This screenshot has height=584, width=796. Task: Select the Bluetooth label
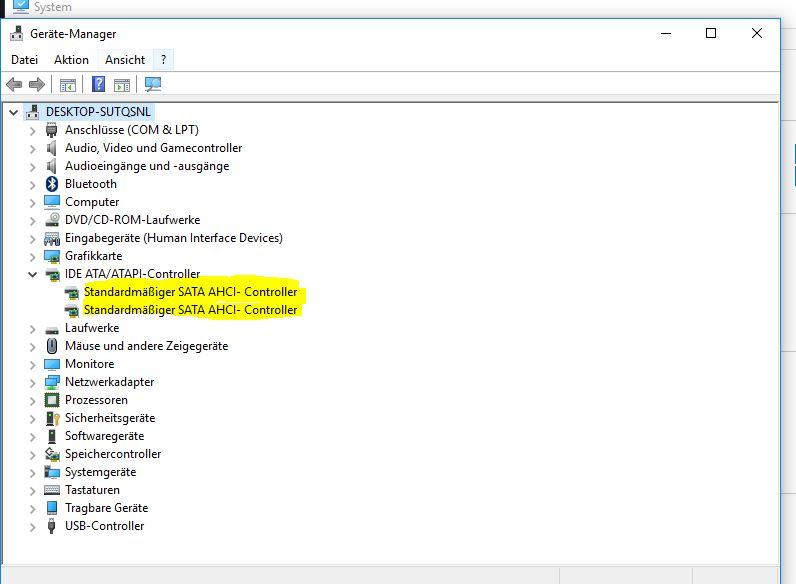(x=91, y=184)
